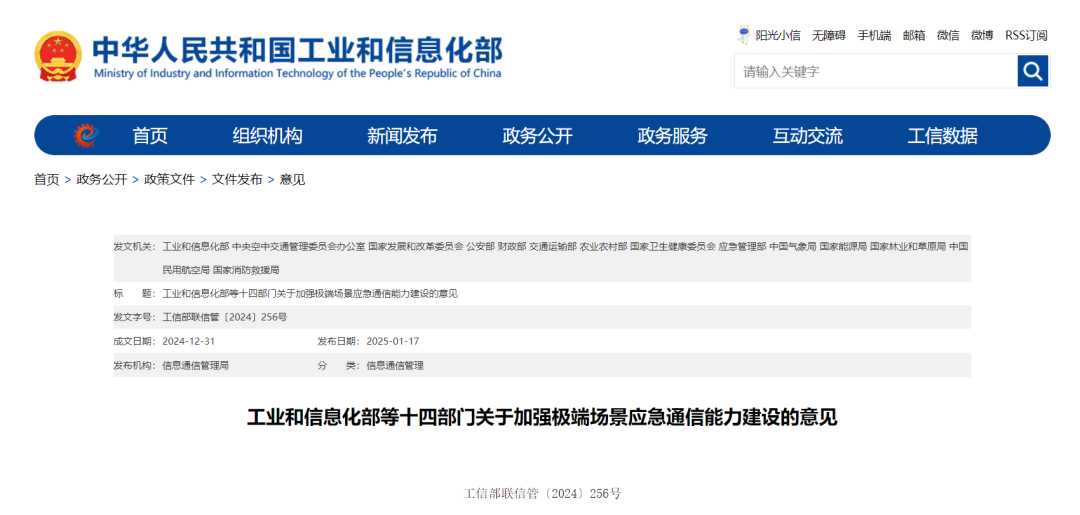Click the 标题 row title text

(310, 294)
